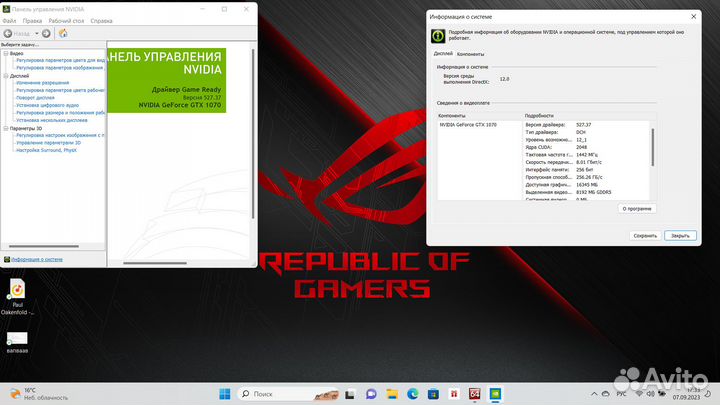Click the Версия драйвера row value 527.37
The height and width of the screenshot is (405, 720).
(x=584, y=124)
